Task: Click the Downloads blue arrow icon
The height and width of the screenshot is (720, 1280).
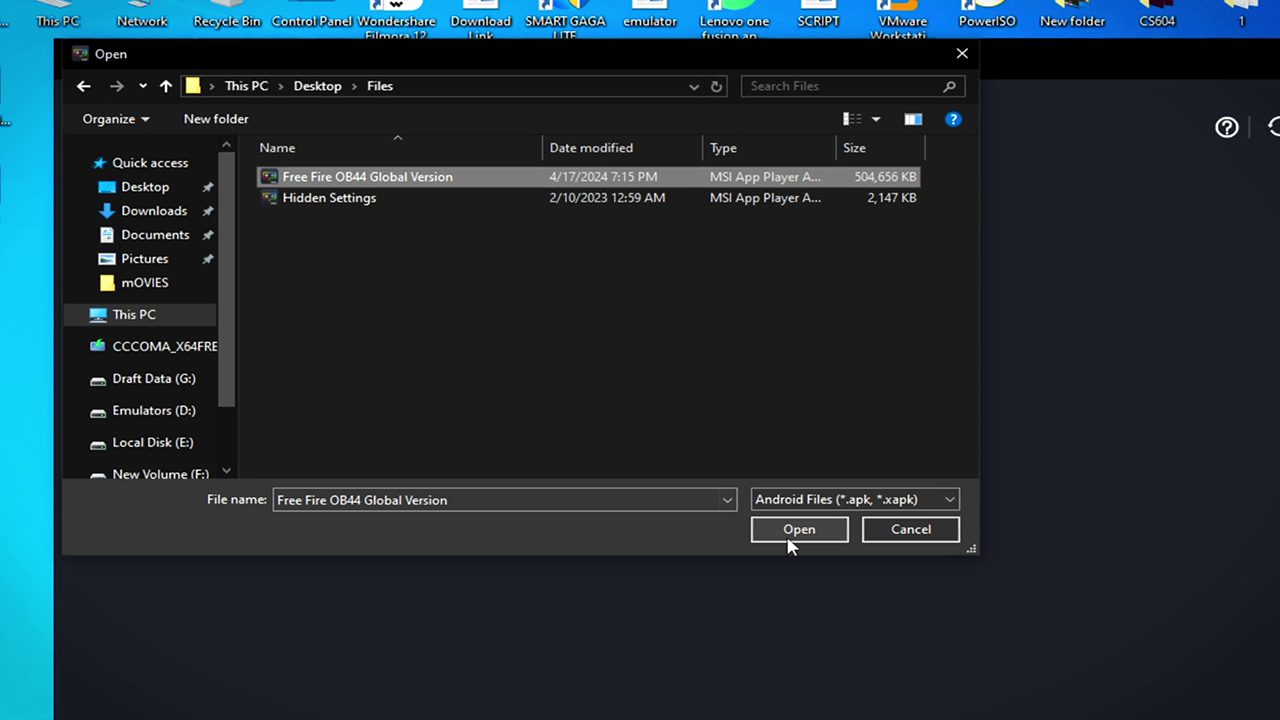Action: (x=107, y=211)
